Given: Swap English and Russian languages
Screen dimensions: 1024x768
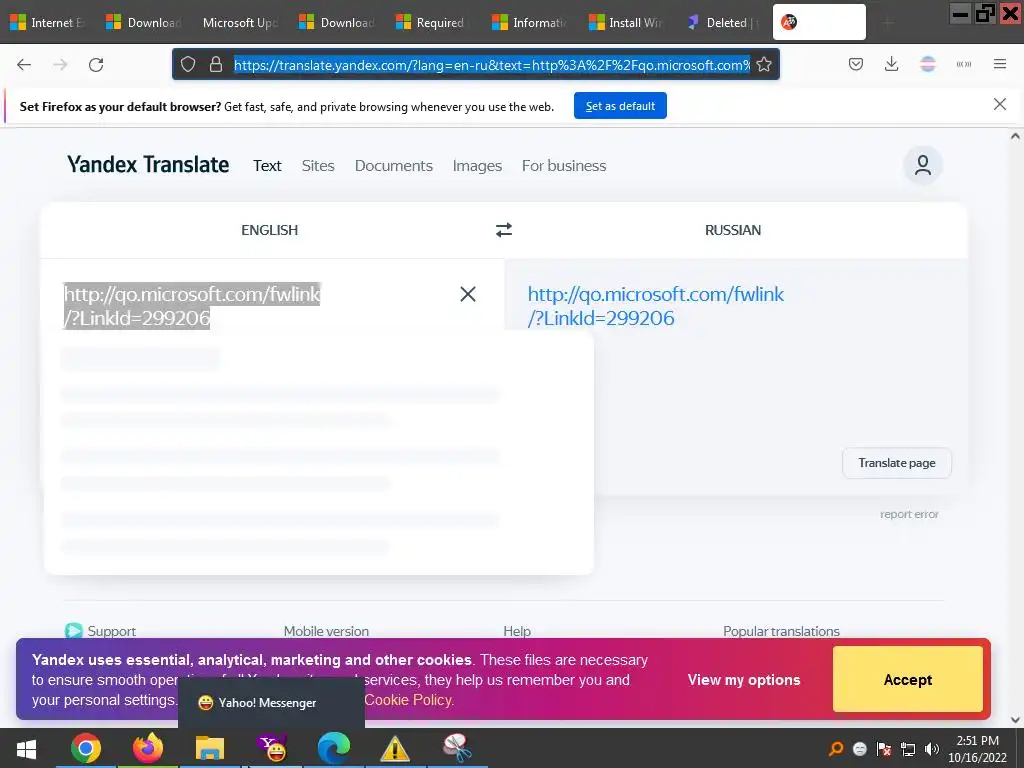Looking at the screenshot, I should click(x=504, y=230).
